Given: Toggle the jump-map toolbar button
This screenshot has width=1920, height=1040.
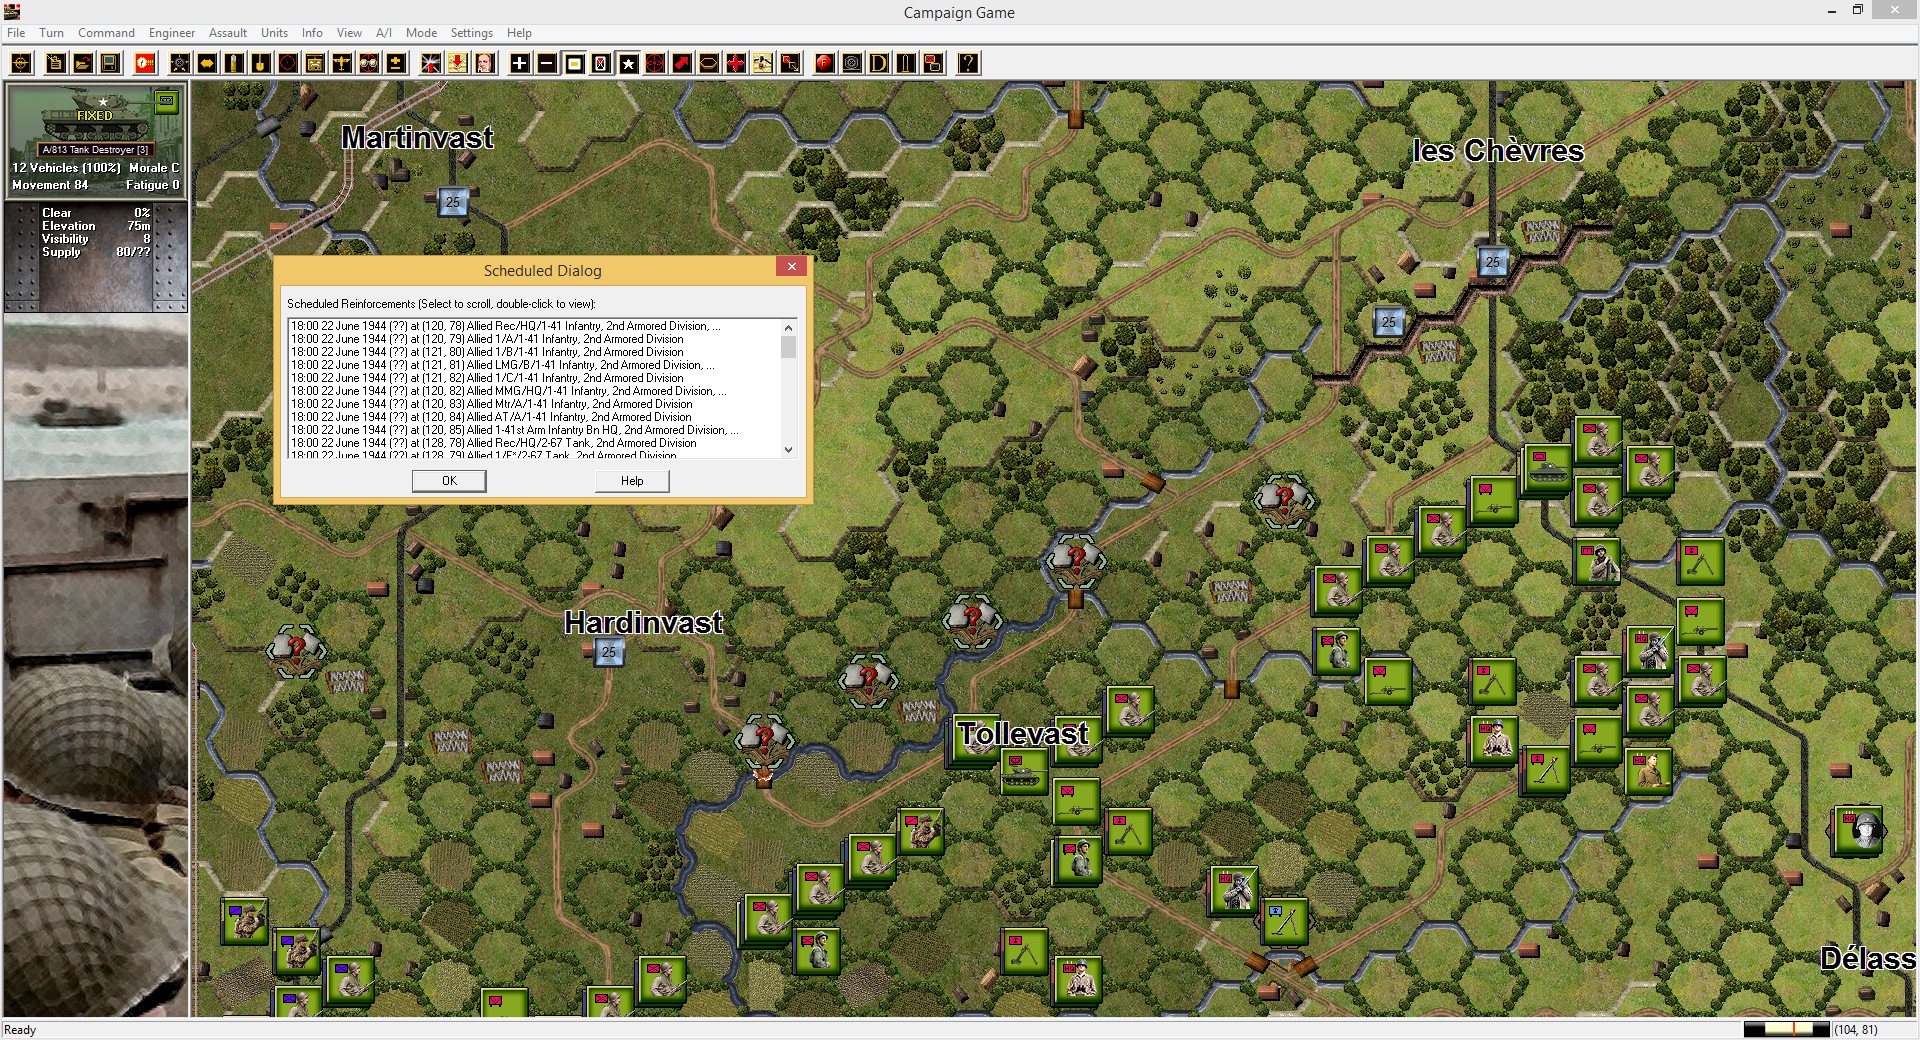Looking at the screenshot, I should [763, 63].
